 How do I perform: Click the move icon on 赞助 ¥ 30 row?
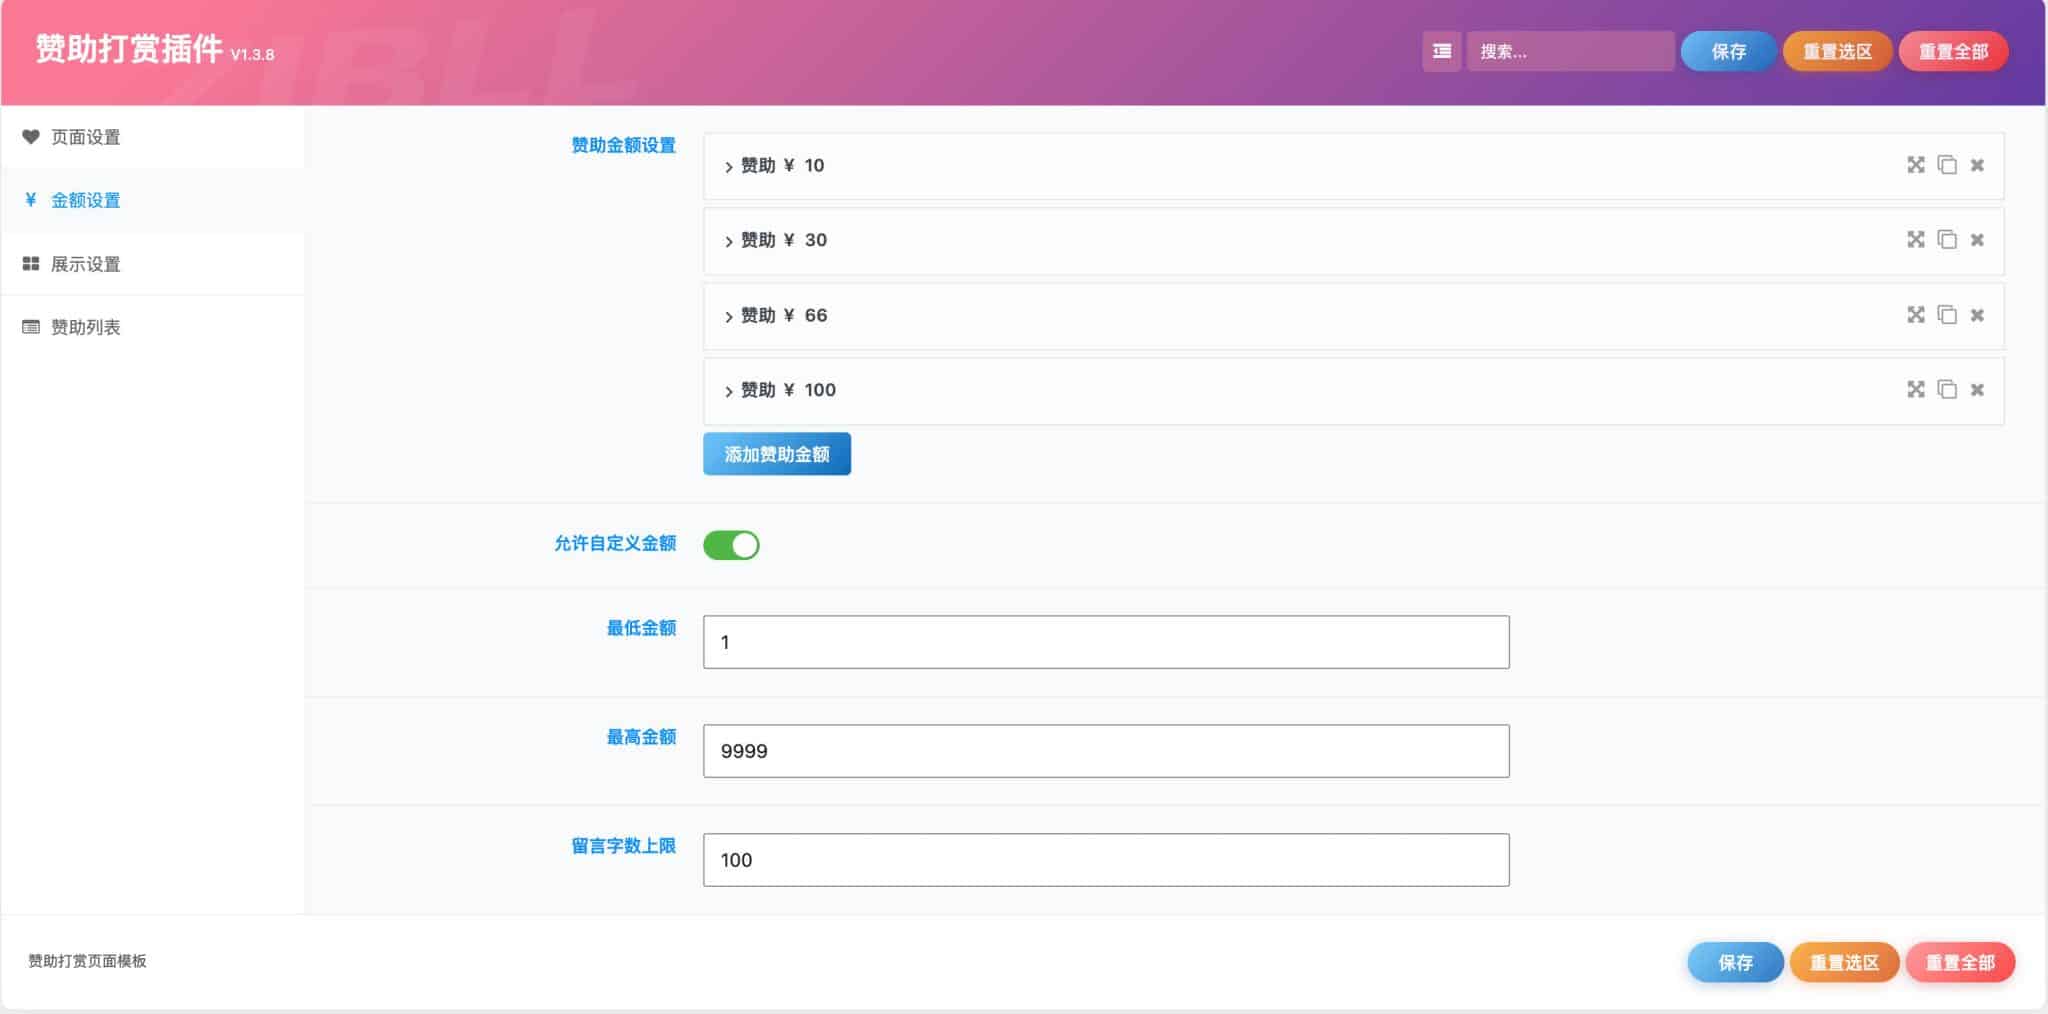click(1915, 239)
